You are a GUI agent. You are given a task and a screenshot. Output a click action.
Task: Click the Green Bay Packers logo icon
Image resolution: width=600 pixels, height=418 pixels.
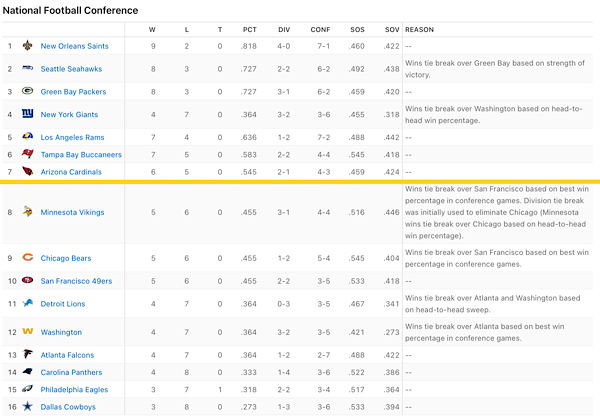click(x=27, y=91)
